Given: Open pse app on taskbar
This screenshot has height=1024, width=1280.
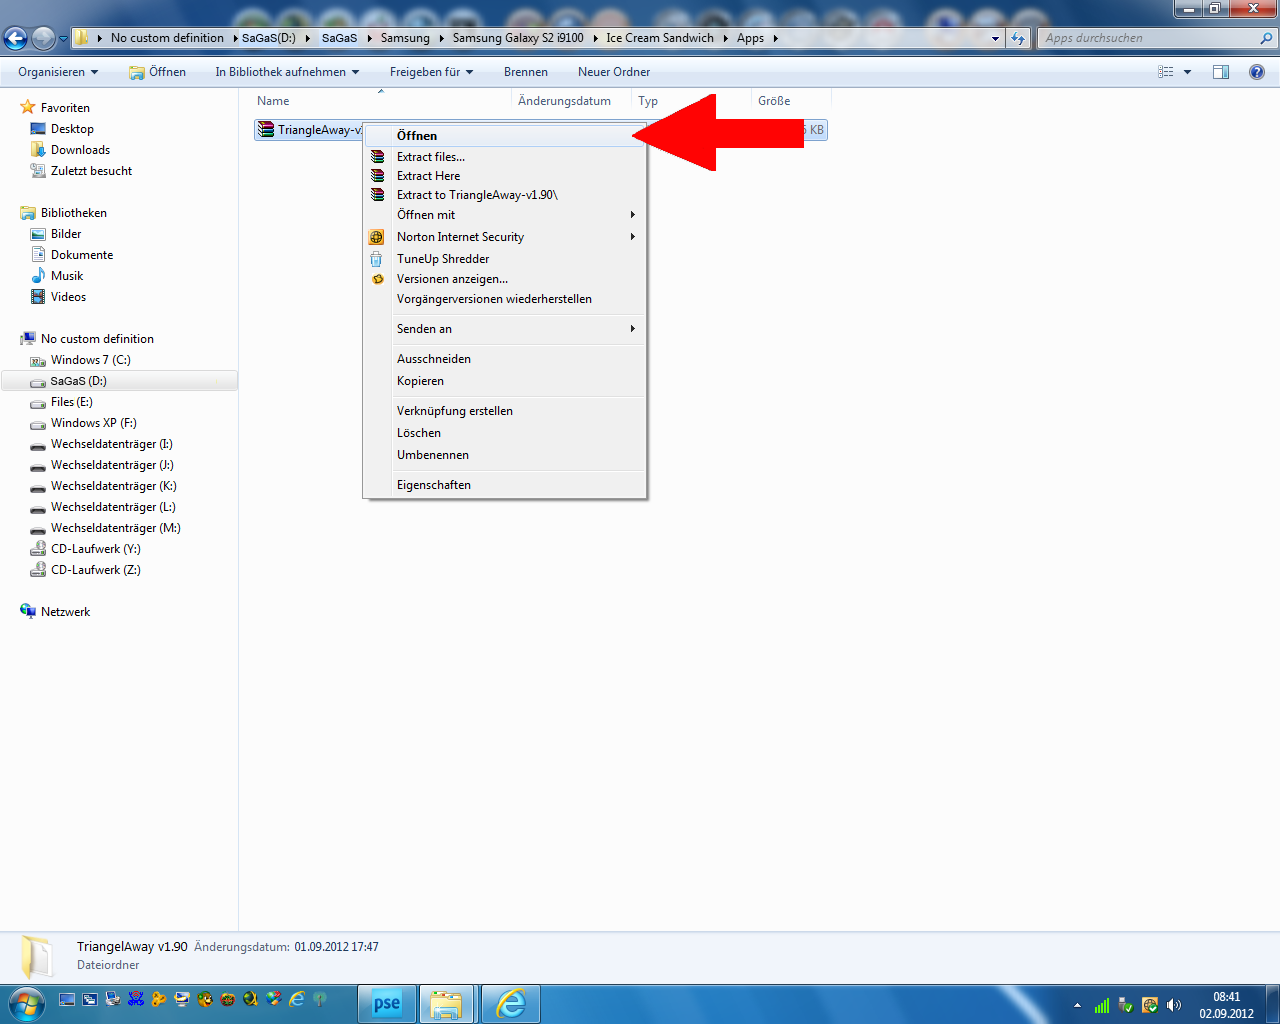Looking at the screenshot, I should coord(387,1004).
